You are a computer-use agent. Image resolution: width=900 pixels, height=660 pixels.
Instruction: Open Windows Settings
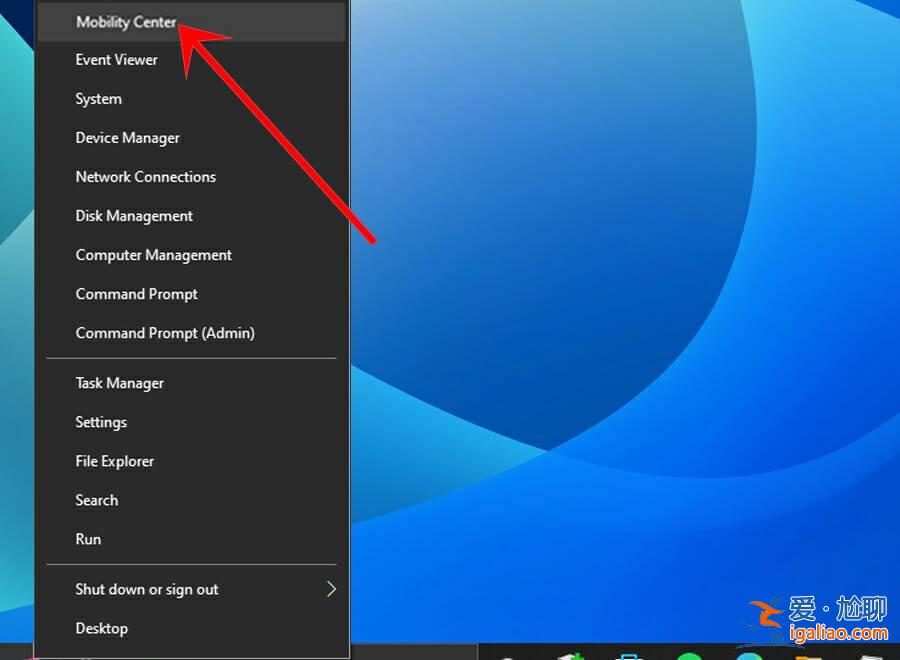point(101,422)
